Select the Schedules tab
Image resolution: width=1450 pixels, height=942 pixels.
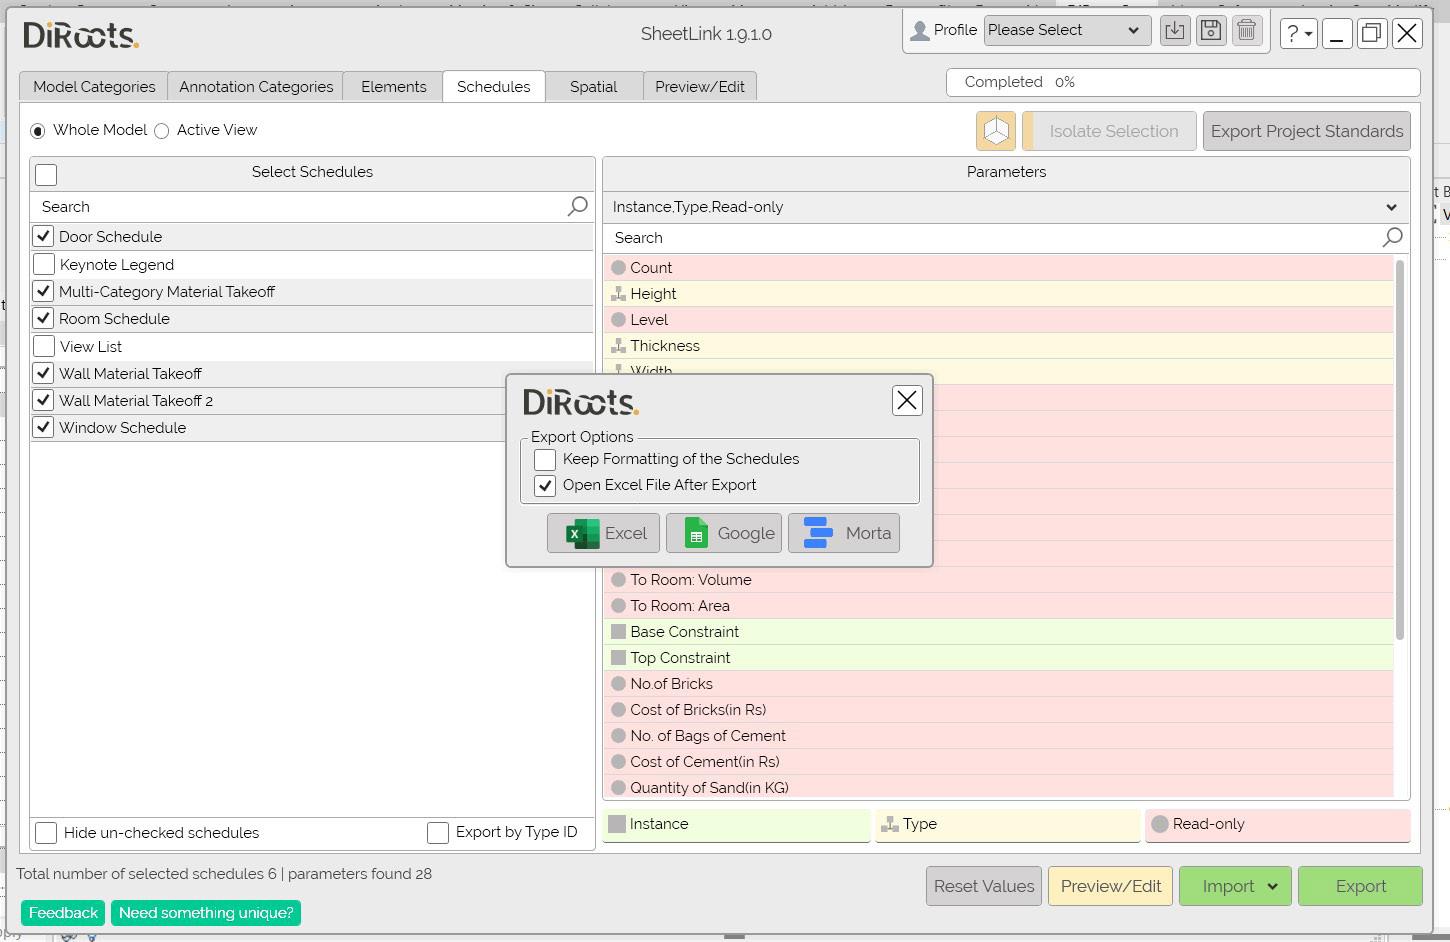pyautogui.click(x=494, y=87)
